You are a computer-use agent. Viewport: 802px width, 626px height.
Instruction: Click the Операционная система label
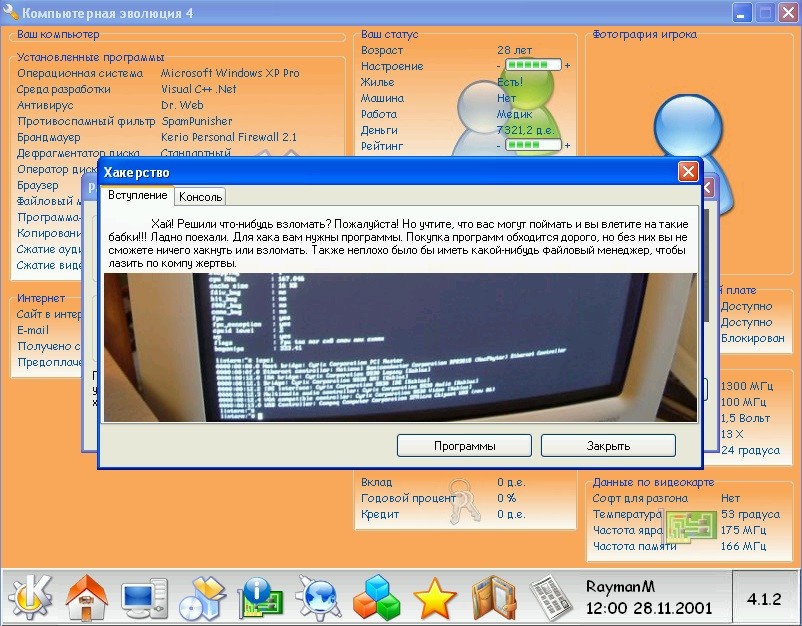pyautogui.click(x=80, y=73)
